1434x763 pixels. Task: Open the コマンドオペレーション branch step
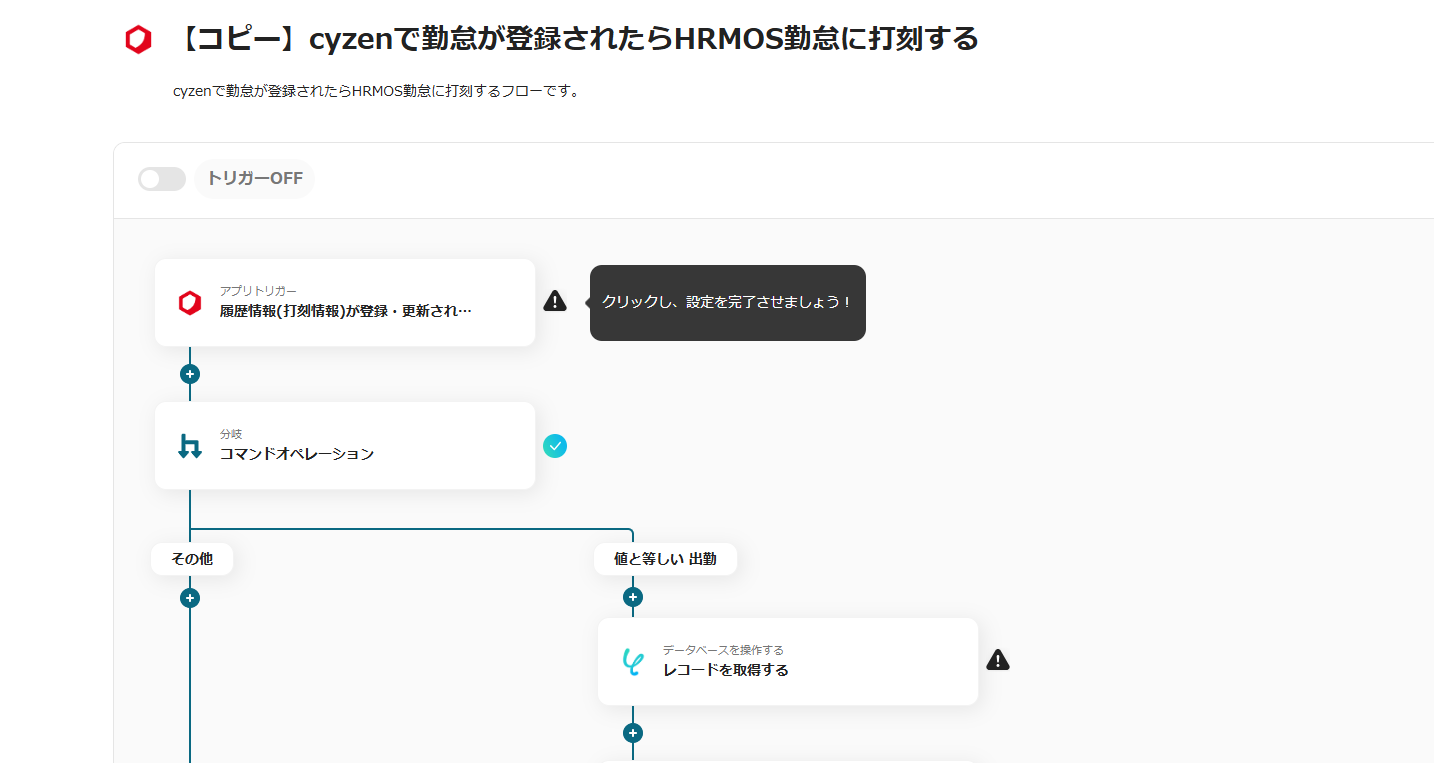345,446
